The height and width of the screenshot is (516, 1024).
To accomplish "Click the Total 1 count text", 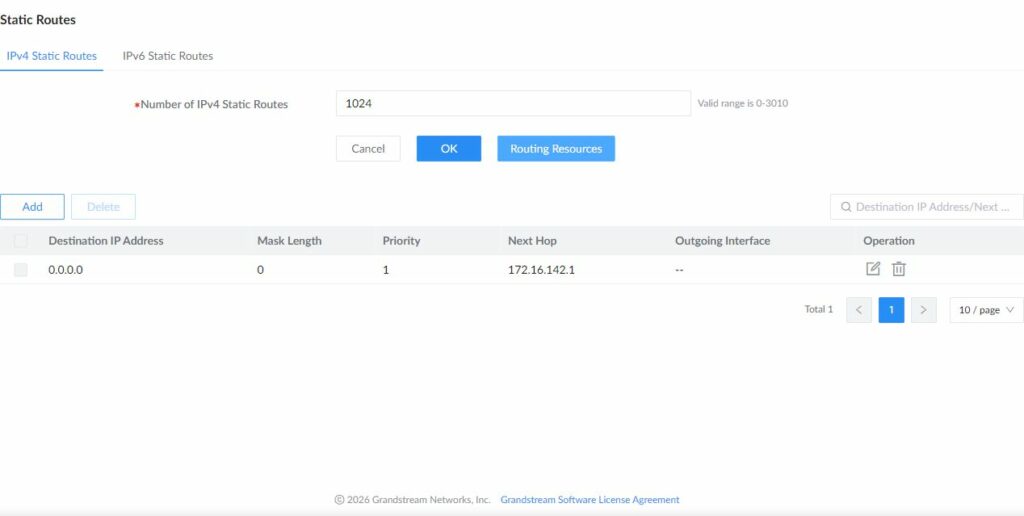I will click(819, 310).
